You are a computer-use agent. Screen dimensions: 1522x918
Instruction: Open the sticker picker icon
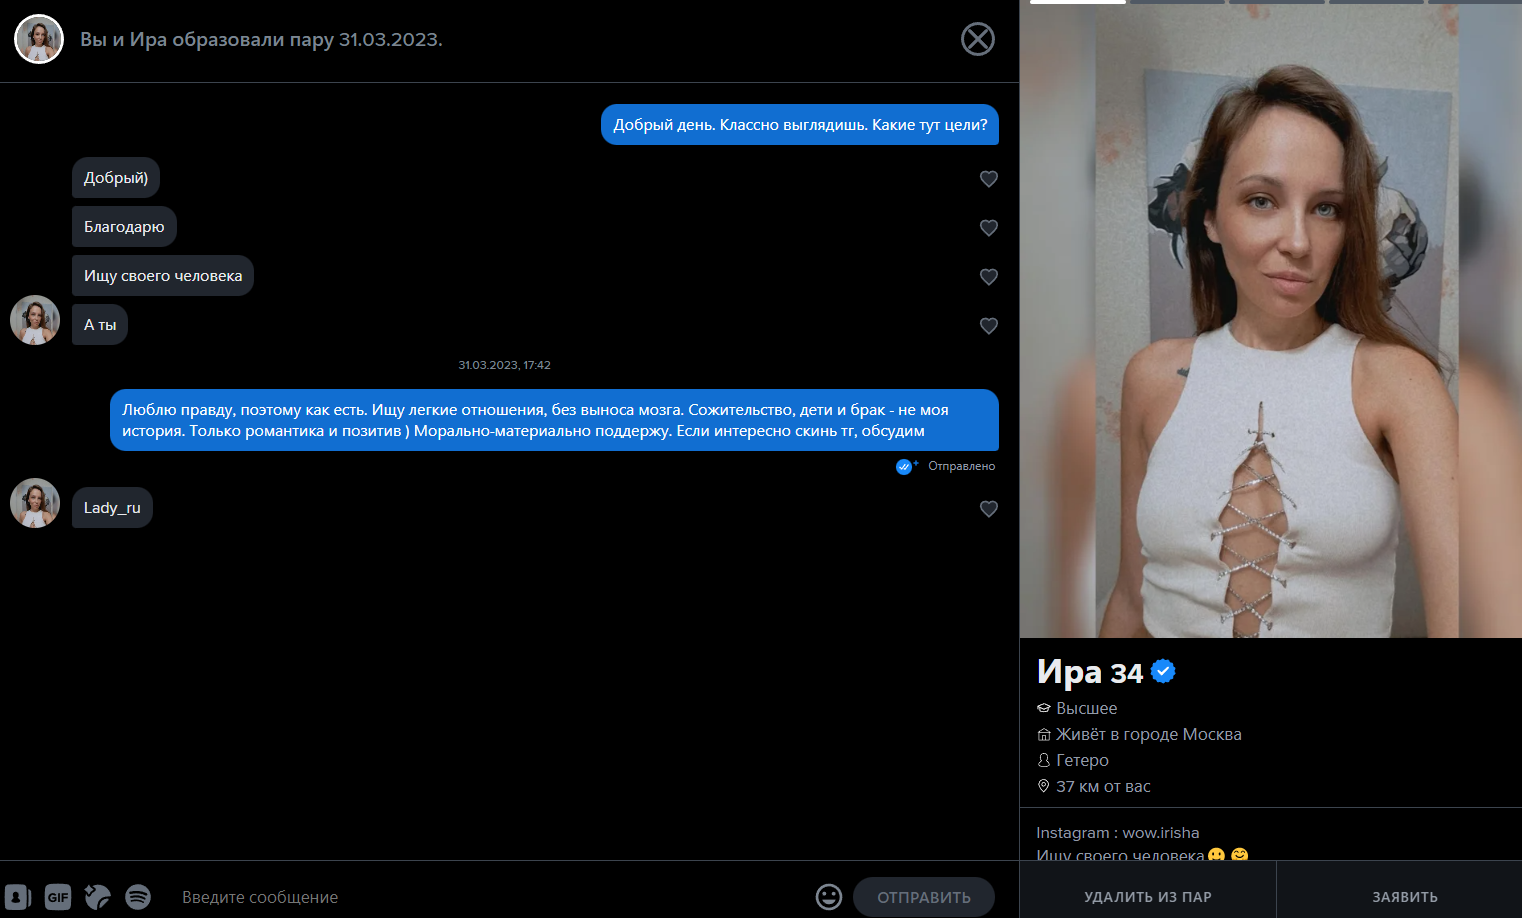pos(98,897)
